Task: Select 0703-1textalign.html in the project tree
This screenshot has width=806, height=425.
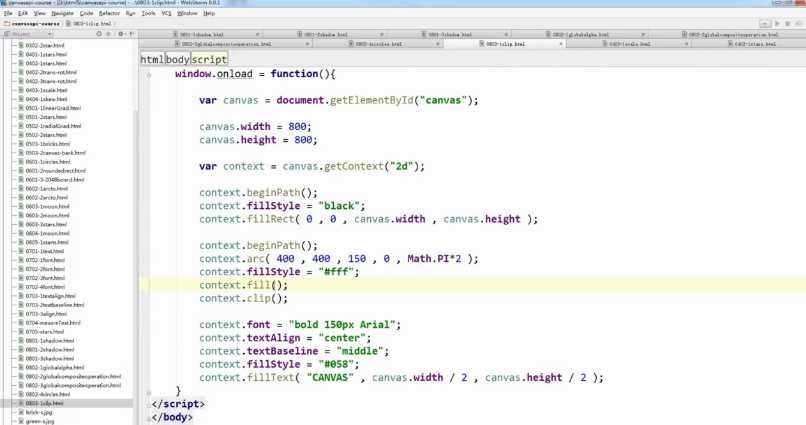Action: [x=50, y=296]
